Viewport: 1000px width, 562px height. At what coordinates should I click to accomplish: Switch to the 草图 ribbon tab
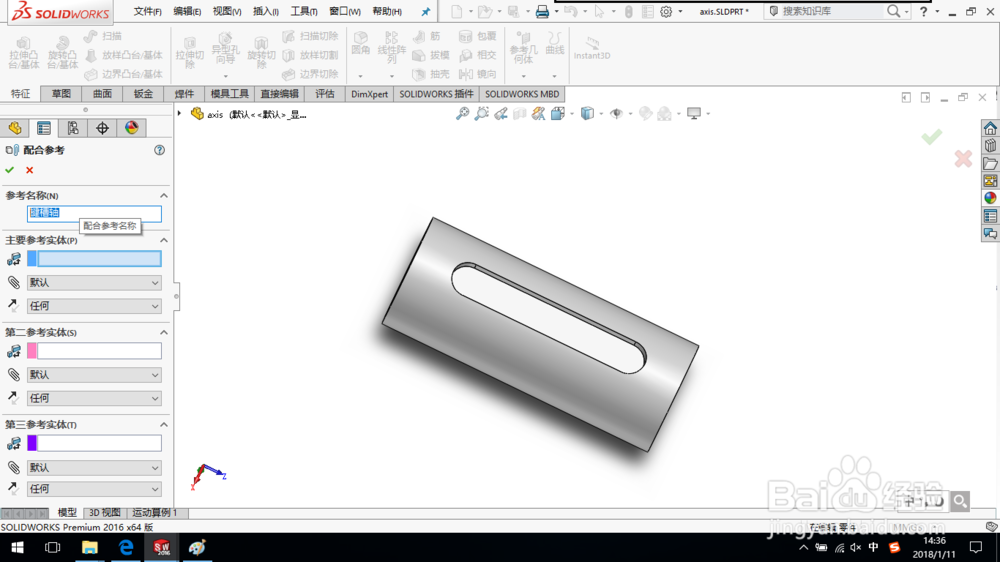point(61,94)
